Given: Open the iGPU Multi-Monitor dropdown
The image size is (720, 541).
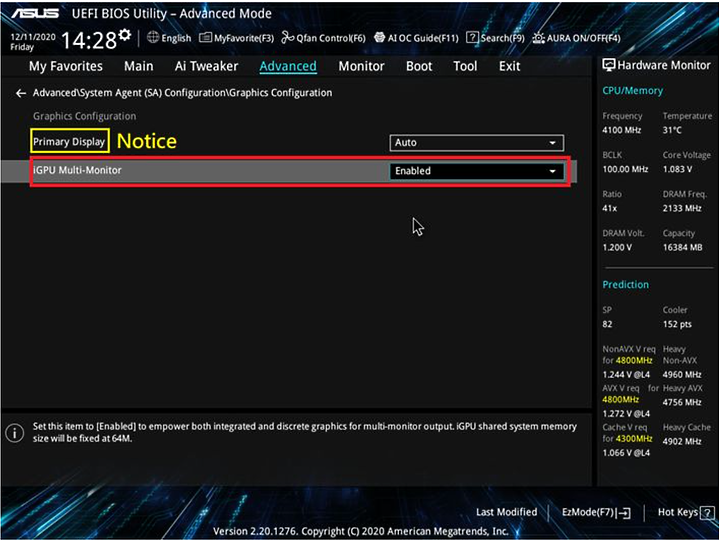Looking at the screenshot, I should [x=477, y=171].
